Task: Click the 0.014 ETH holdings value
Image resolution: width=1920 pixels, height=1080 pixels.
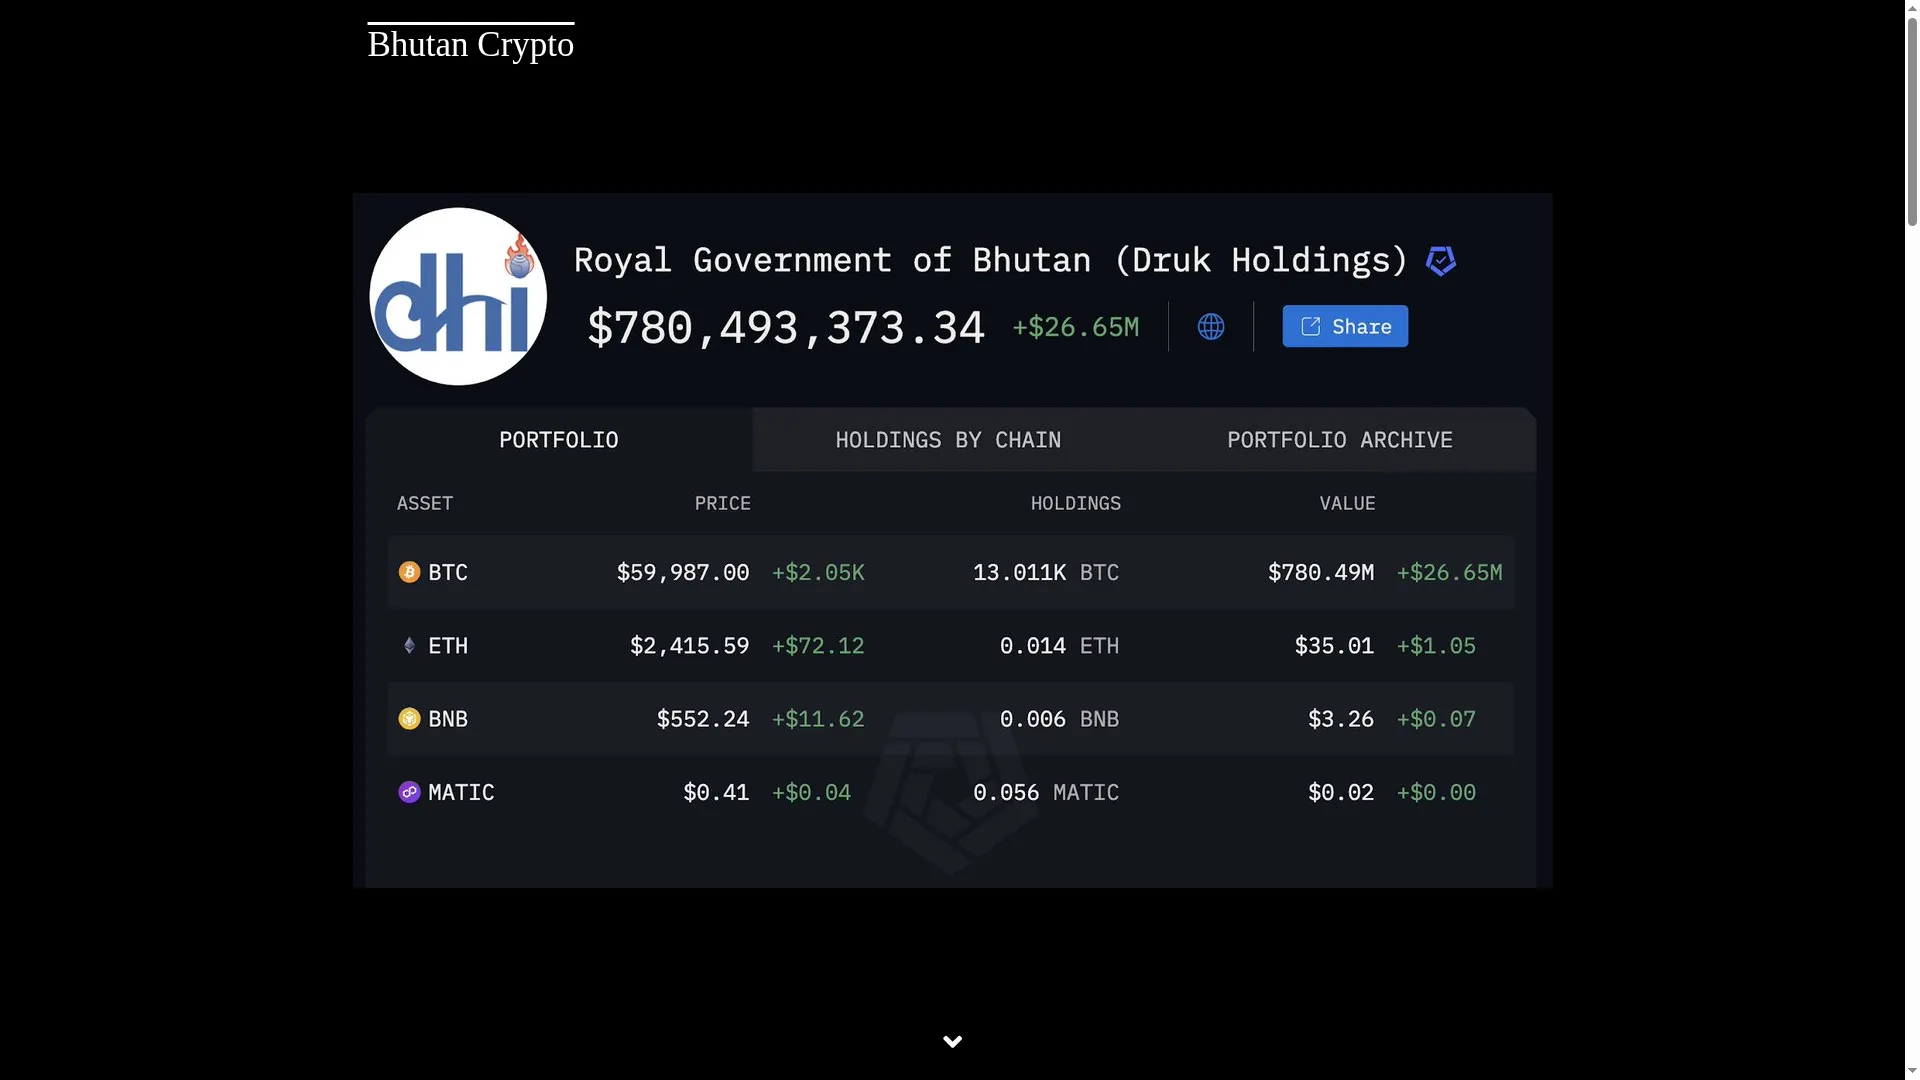Action: [1059, 645]
